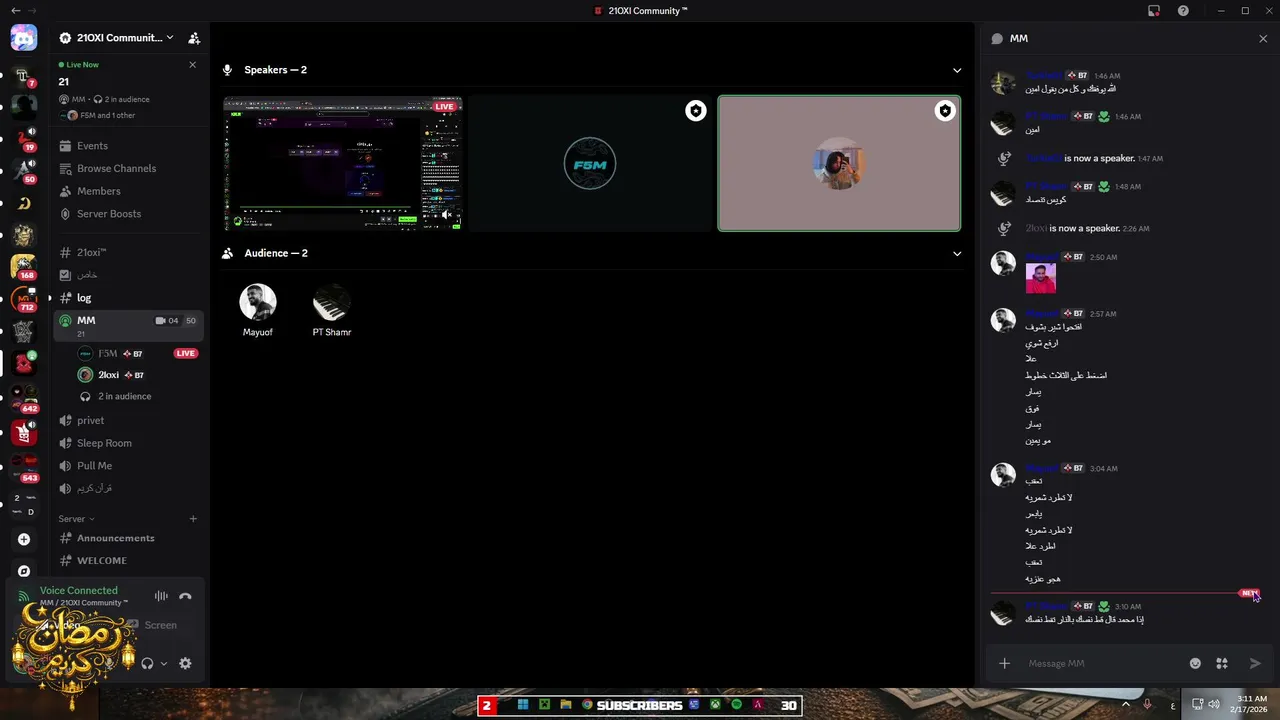Click the Voice Connected status text
Viewport: 1280px width, 720px height.
79,591
